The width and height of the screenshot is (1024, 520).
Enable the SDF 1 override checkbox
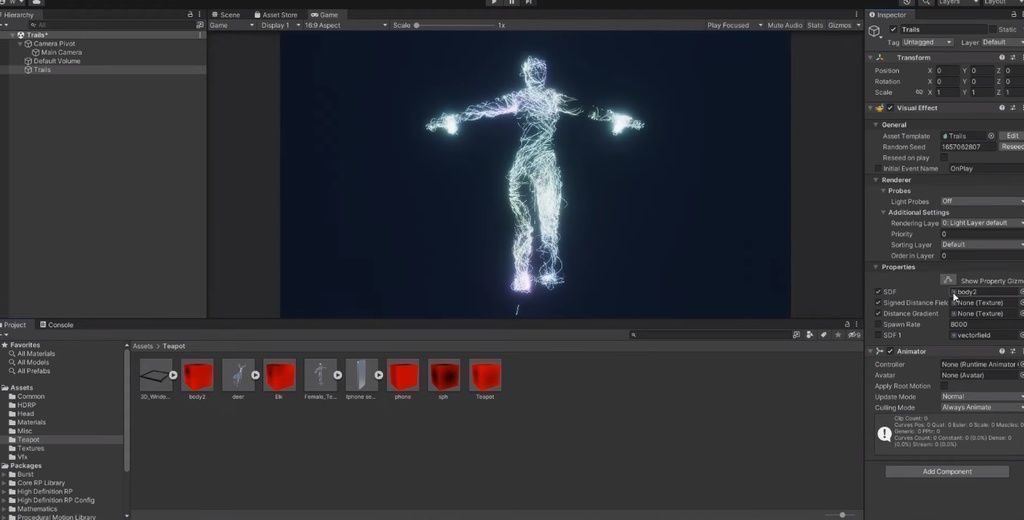tap(878, 335)
